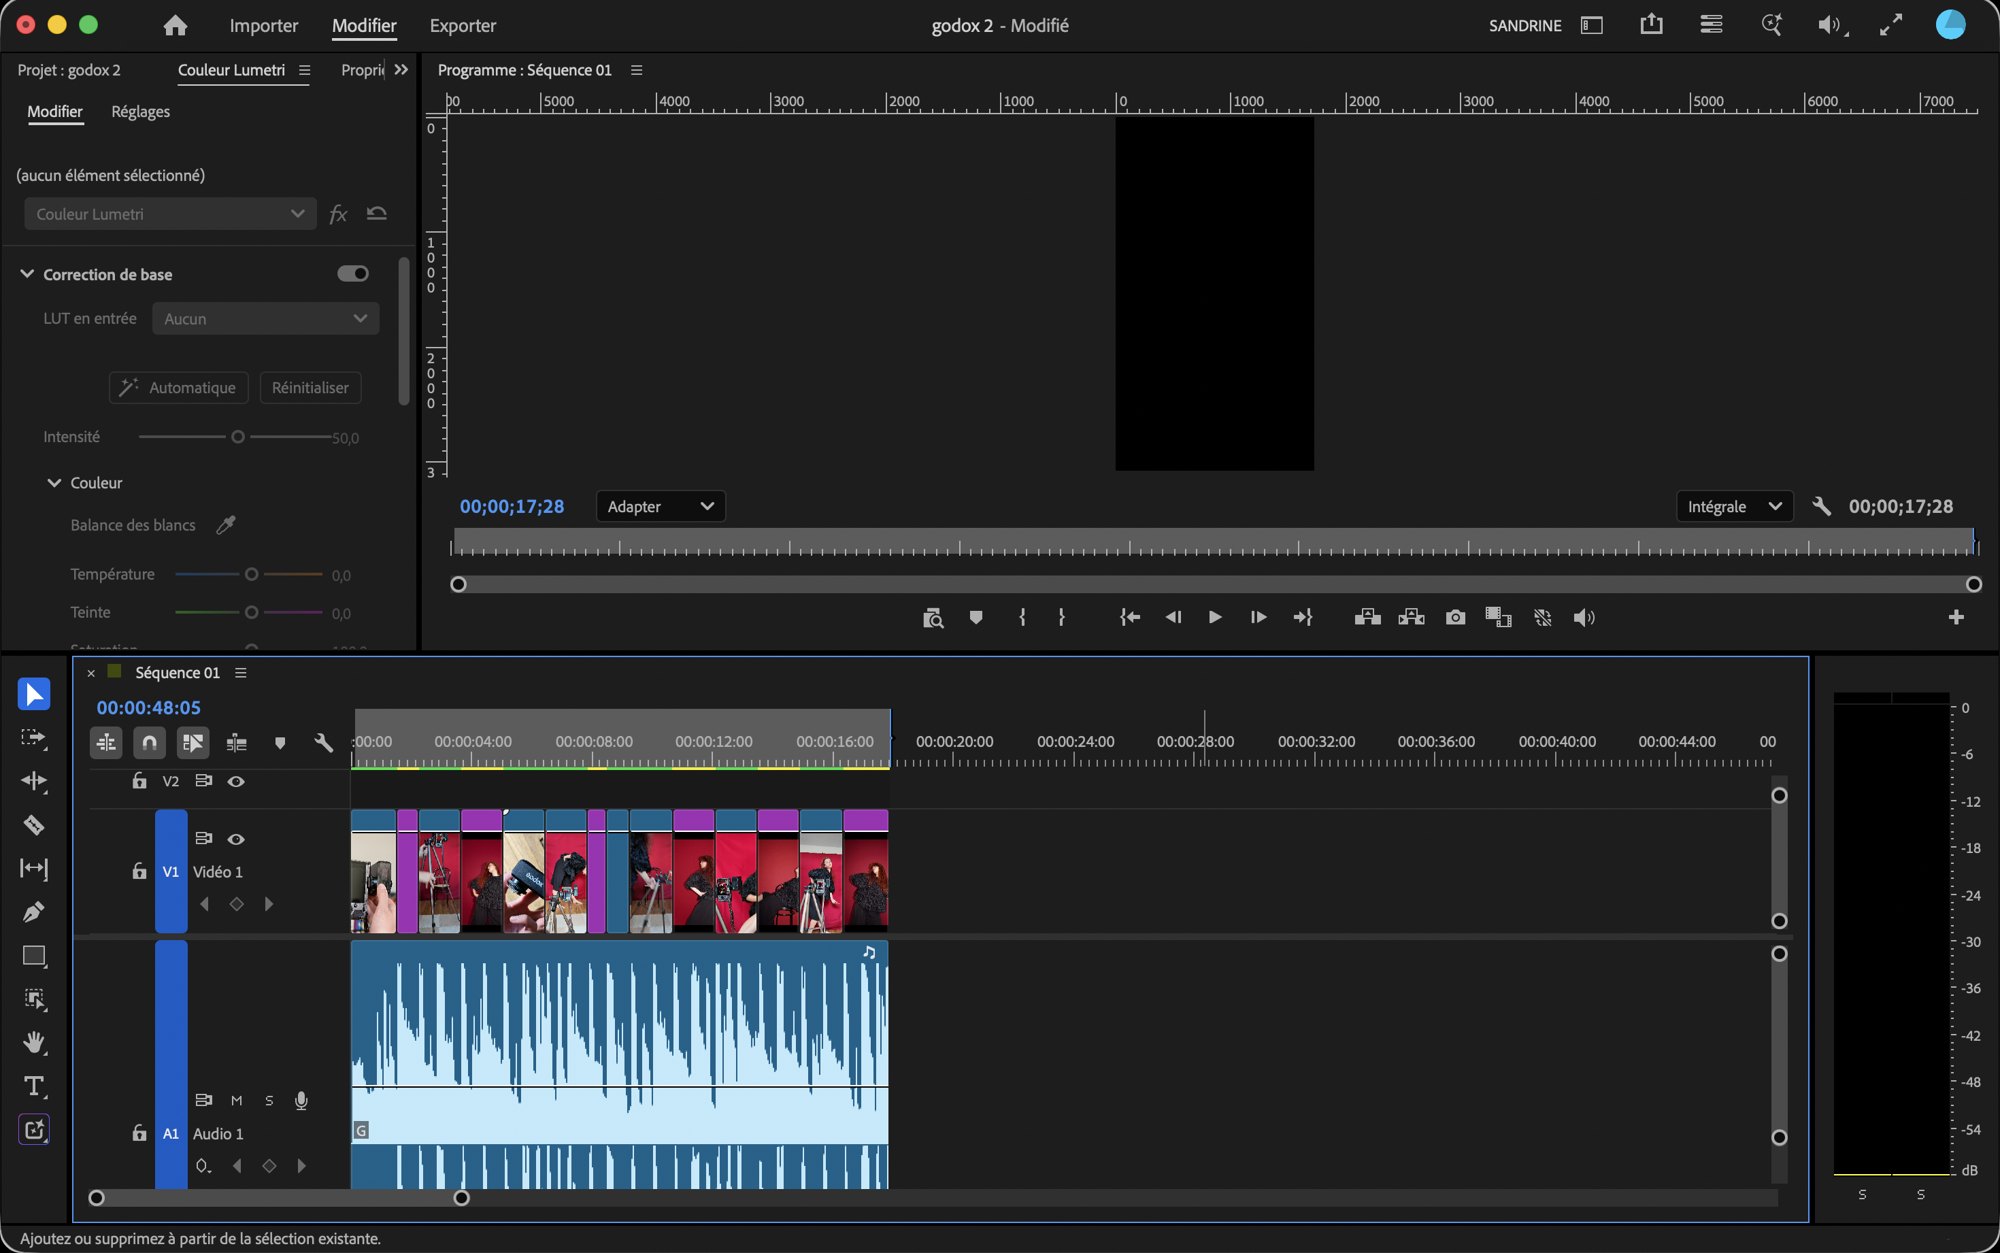This screenshot has height=1253, width=2000.
Task: Click the Réinitialiser button
Action: (310, 388)
